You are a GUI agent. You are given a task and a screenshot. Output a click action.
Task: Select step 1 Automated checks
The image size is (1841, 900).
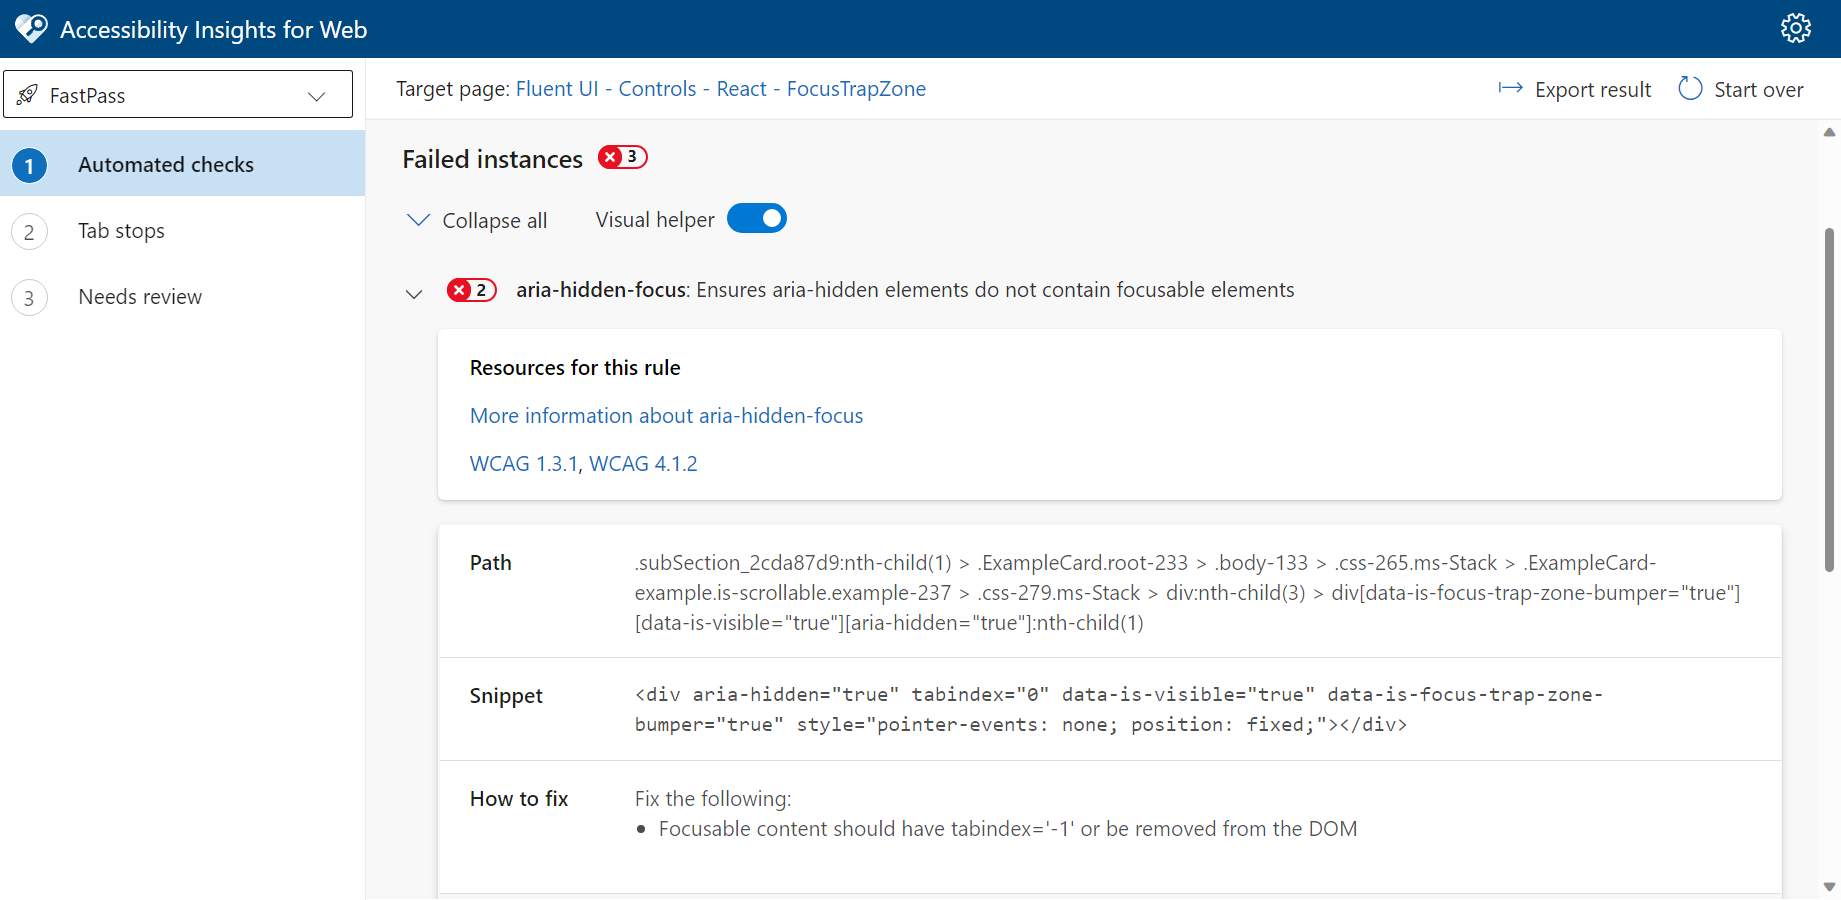[x=165, y=164]
